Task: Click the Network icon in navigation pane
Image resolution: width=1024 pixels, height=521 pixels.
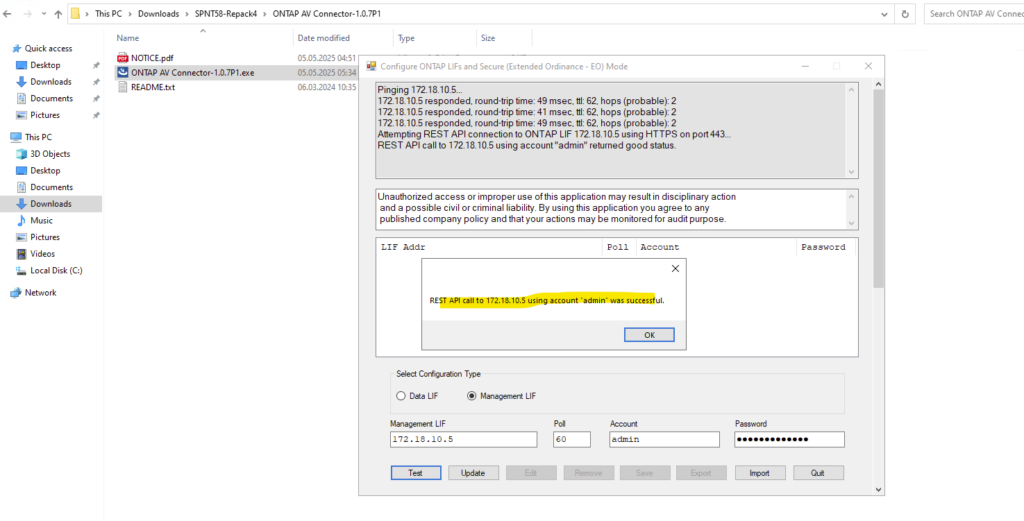Action: point(15,293)
